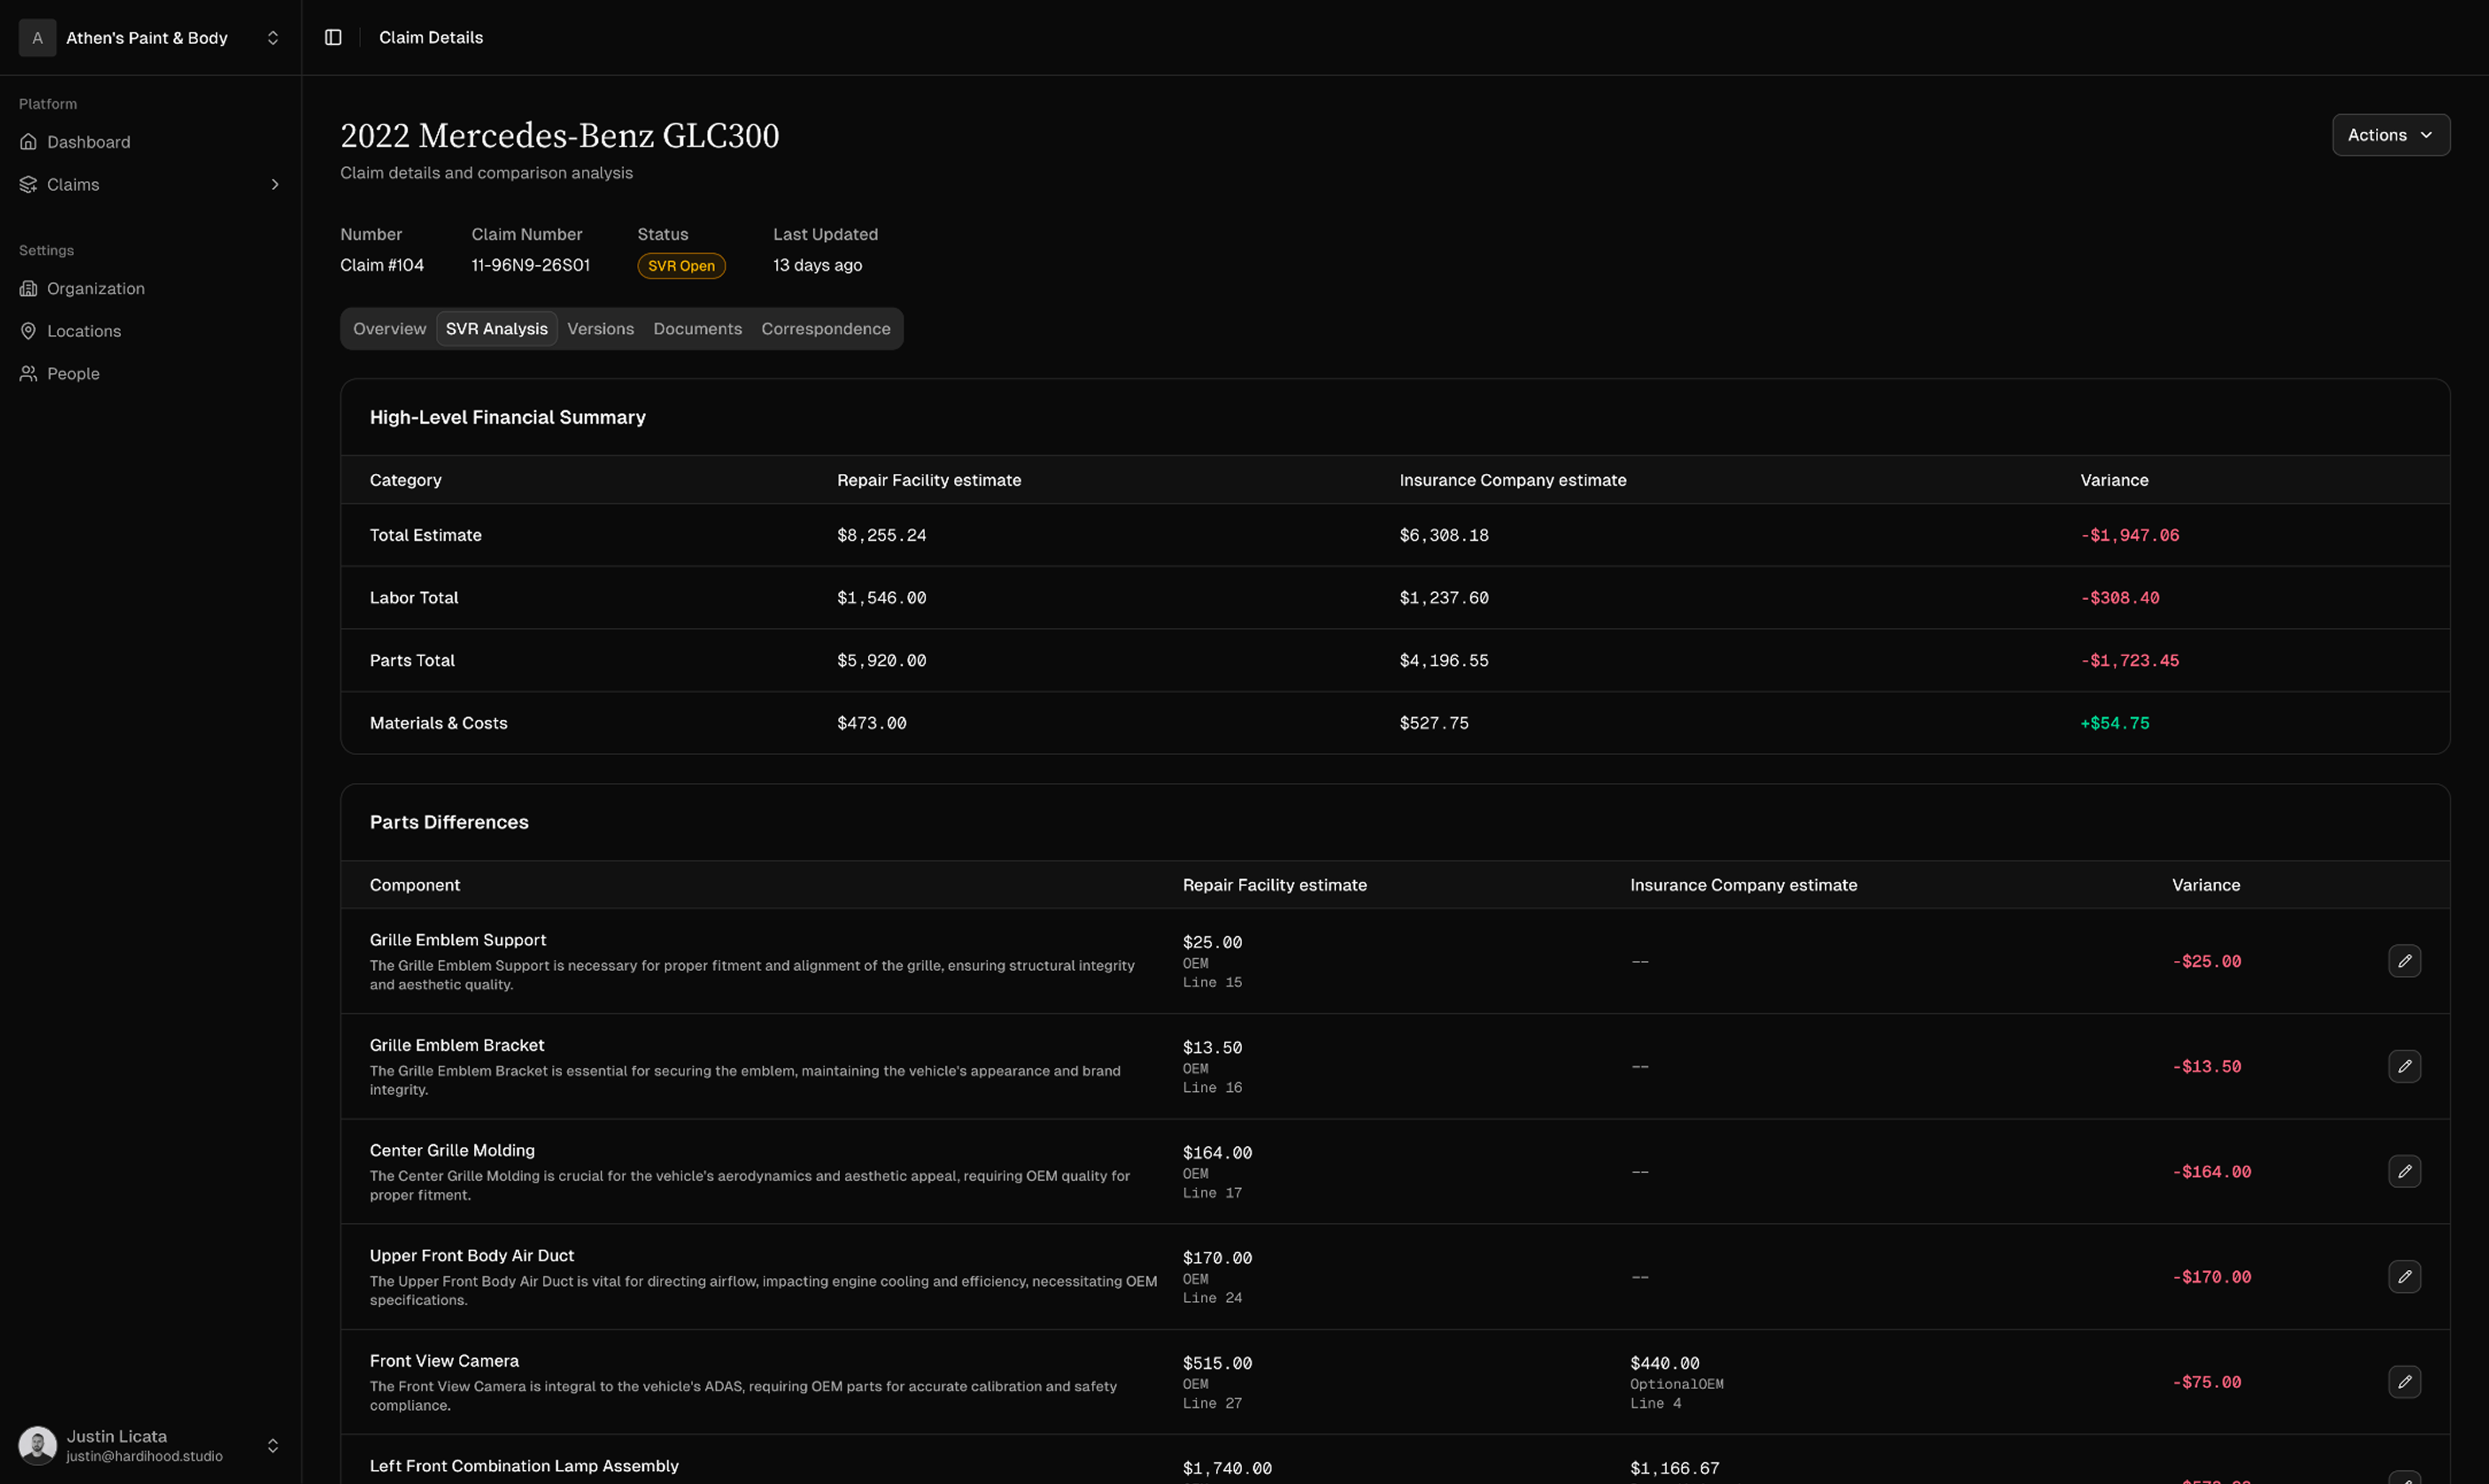
Task: Click the Left Front Combination Lamp Assembly name
Action: coord(524,1466)
